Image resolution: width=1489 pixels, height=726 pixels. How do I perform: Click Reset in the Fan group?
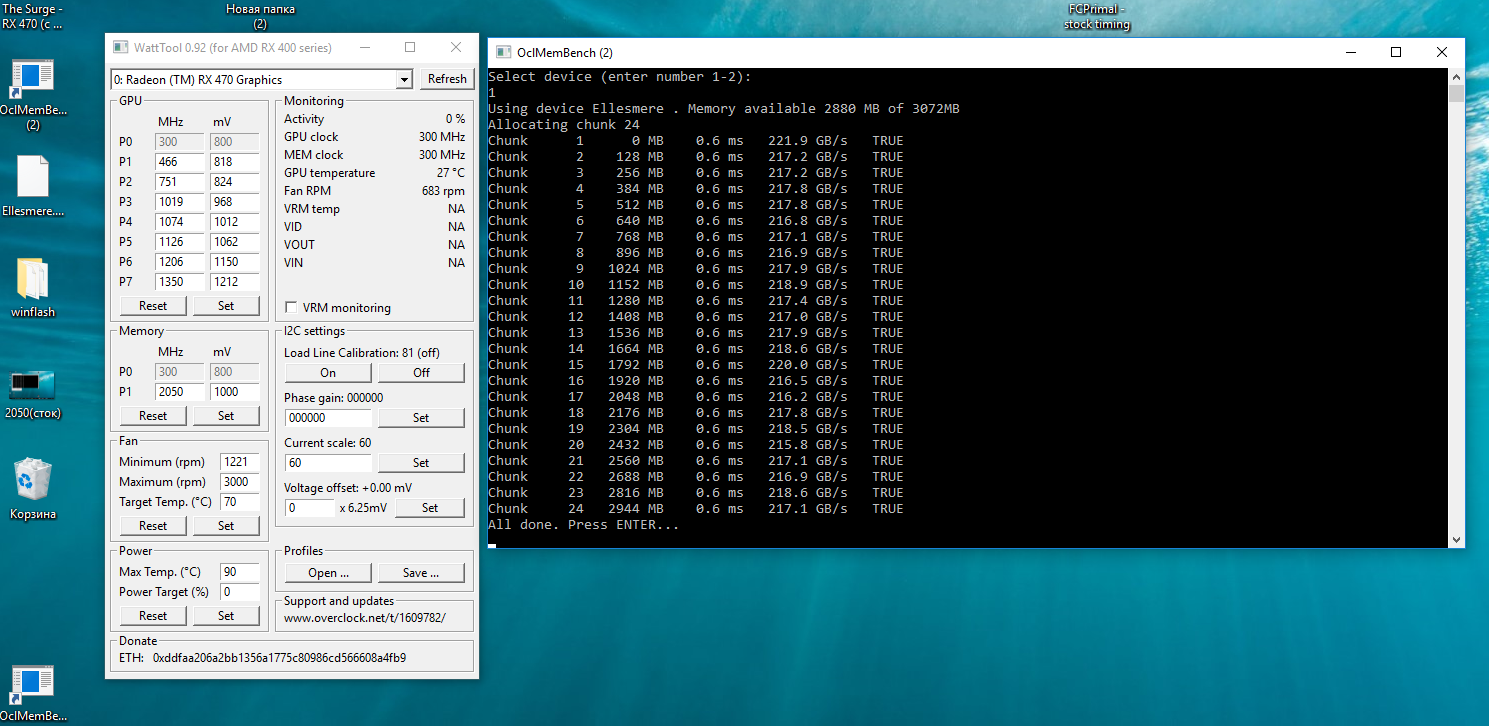153,526
